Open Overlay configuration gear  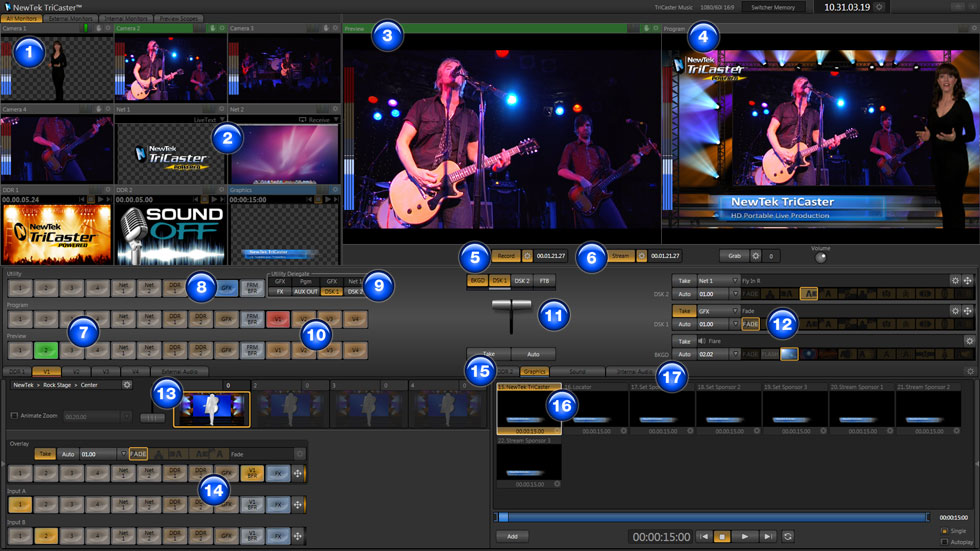click(300, 454)
